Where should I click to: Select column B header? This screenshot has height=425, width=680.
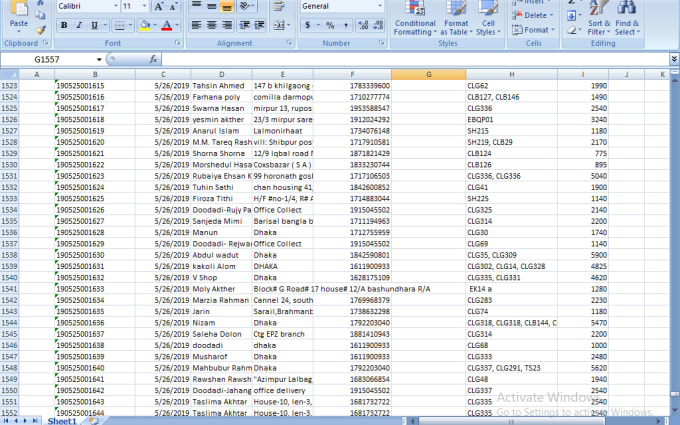click(95, 75)
